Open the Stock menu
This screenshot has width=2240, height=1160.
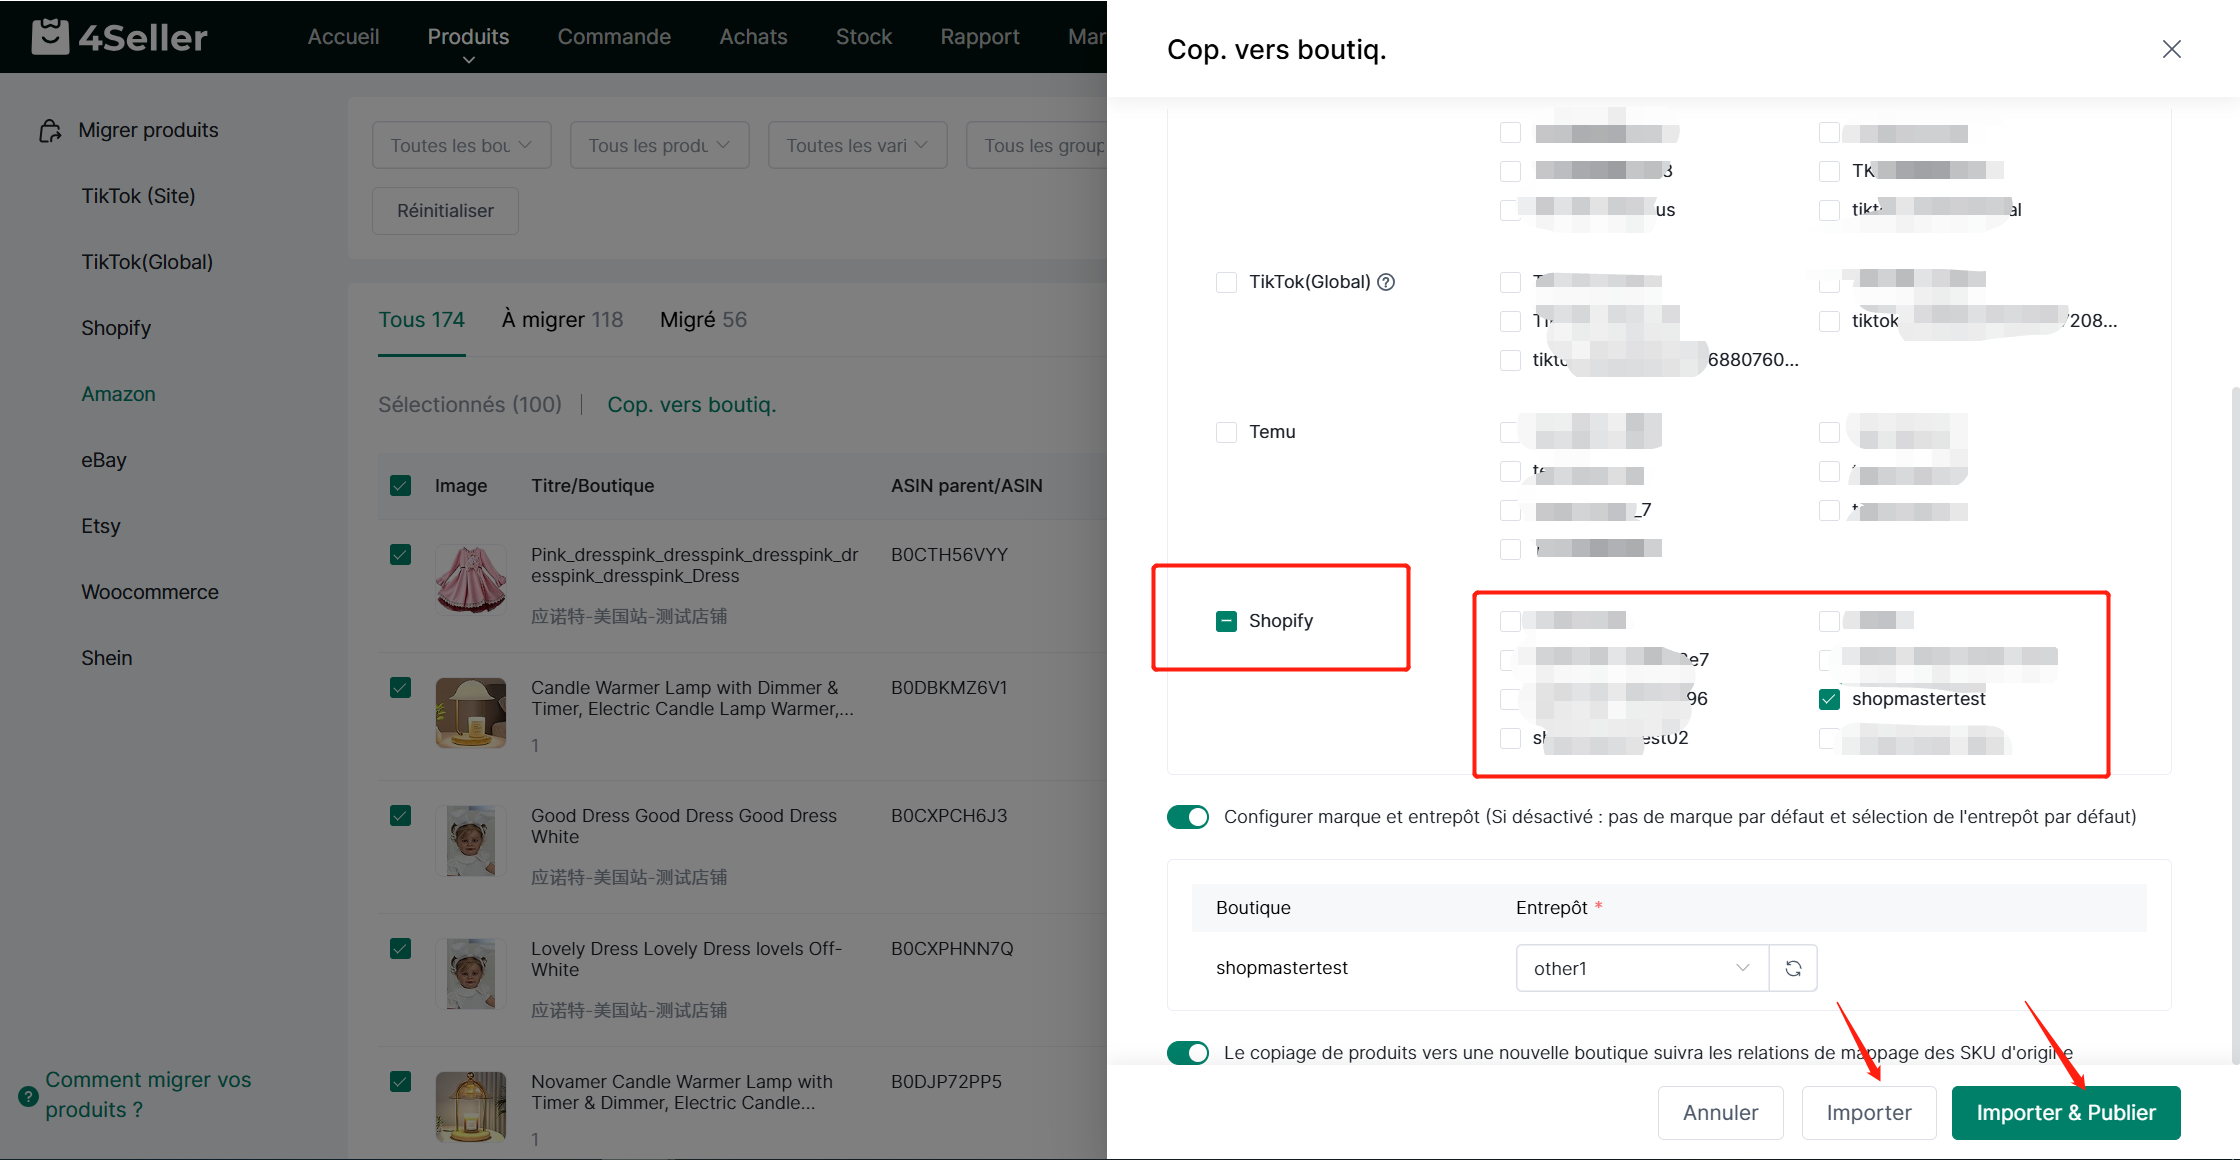click(864, 37)
